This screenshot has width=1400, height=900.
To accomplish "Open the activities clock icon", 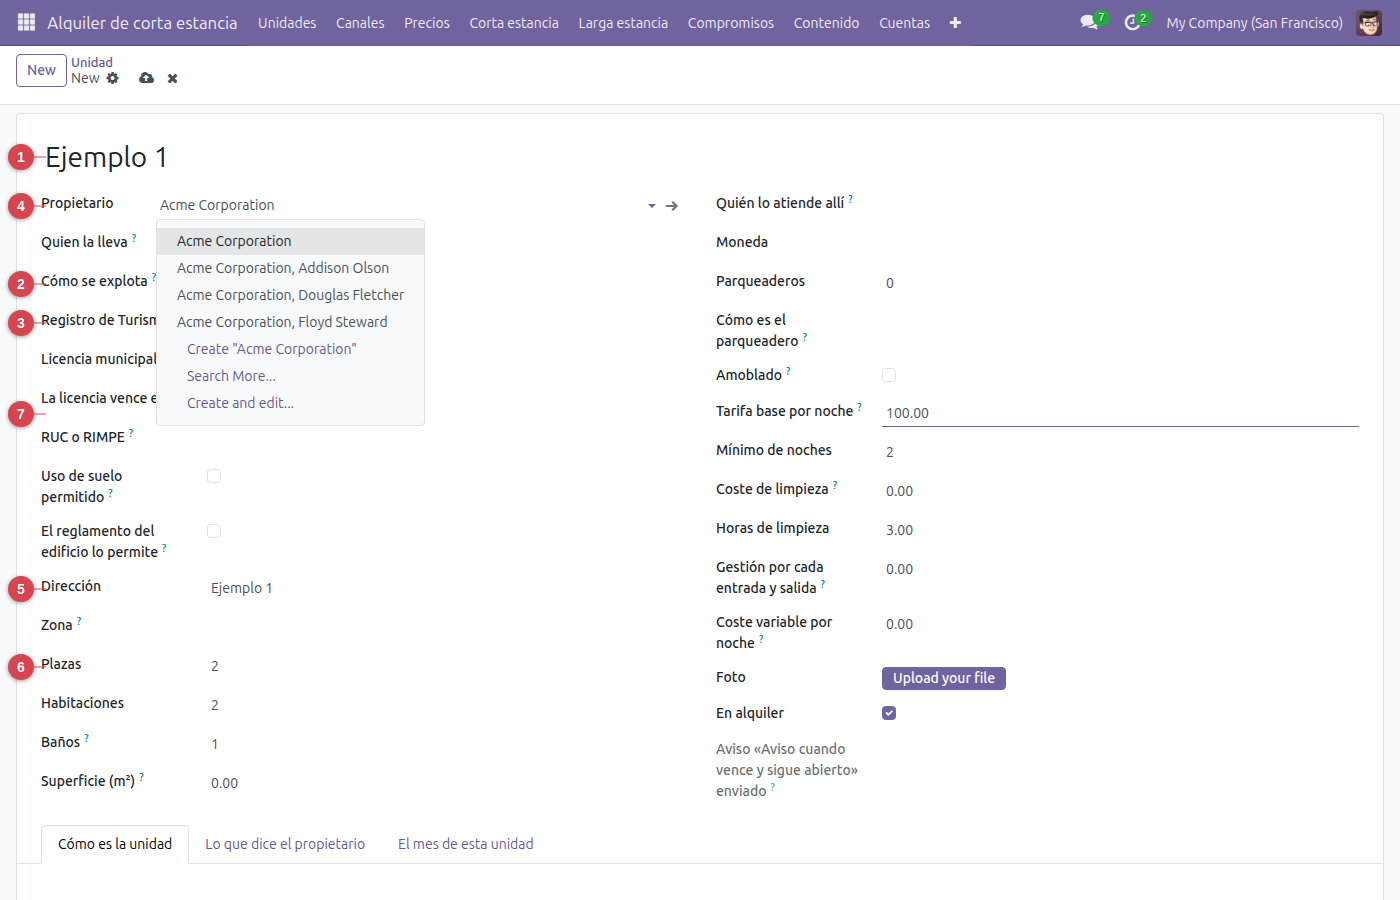I will coord(1132,22).
